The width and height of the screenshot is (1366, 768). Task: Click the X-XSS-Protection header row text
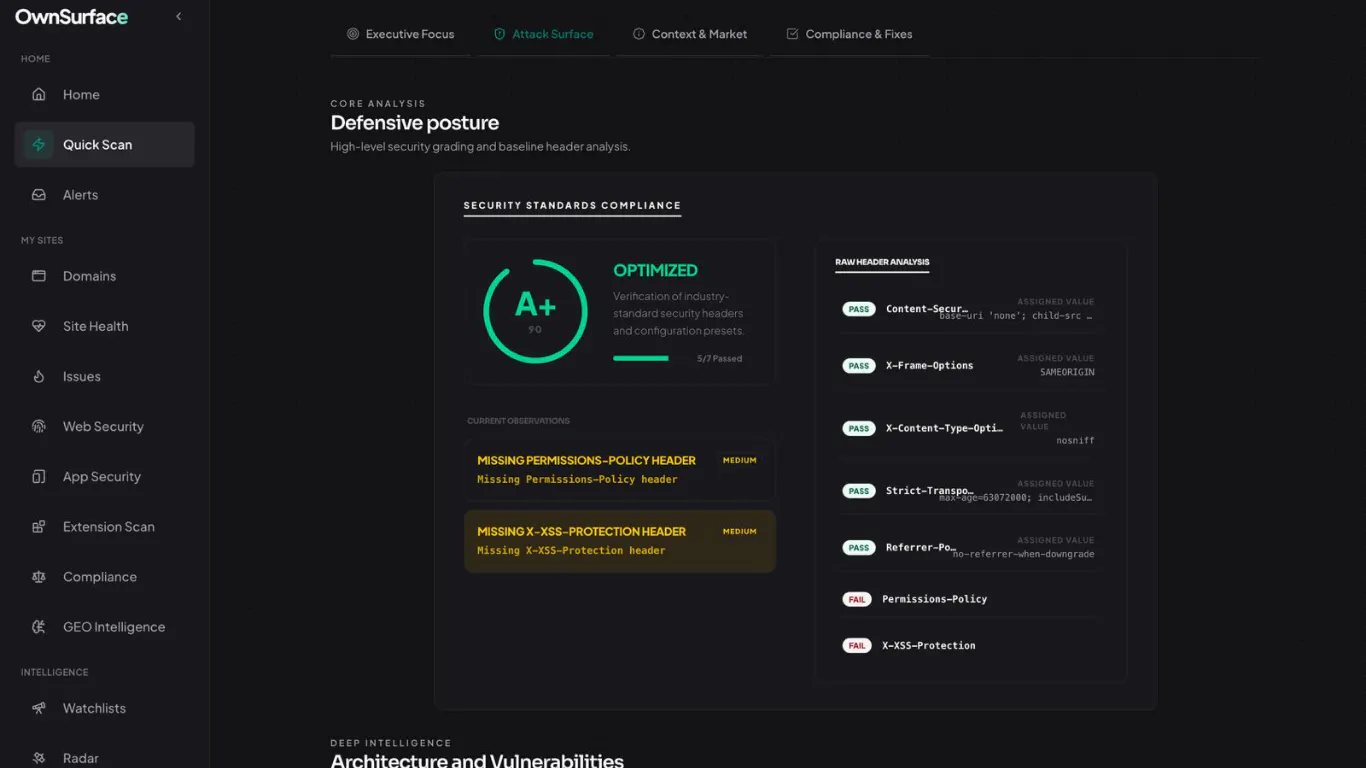coord(929,646)
